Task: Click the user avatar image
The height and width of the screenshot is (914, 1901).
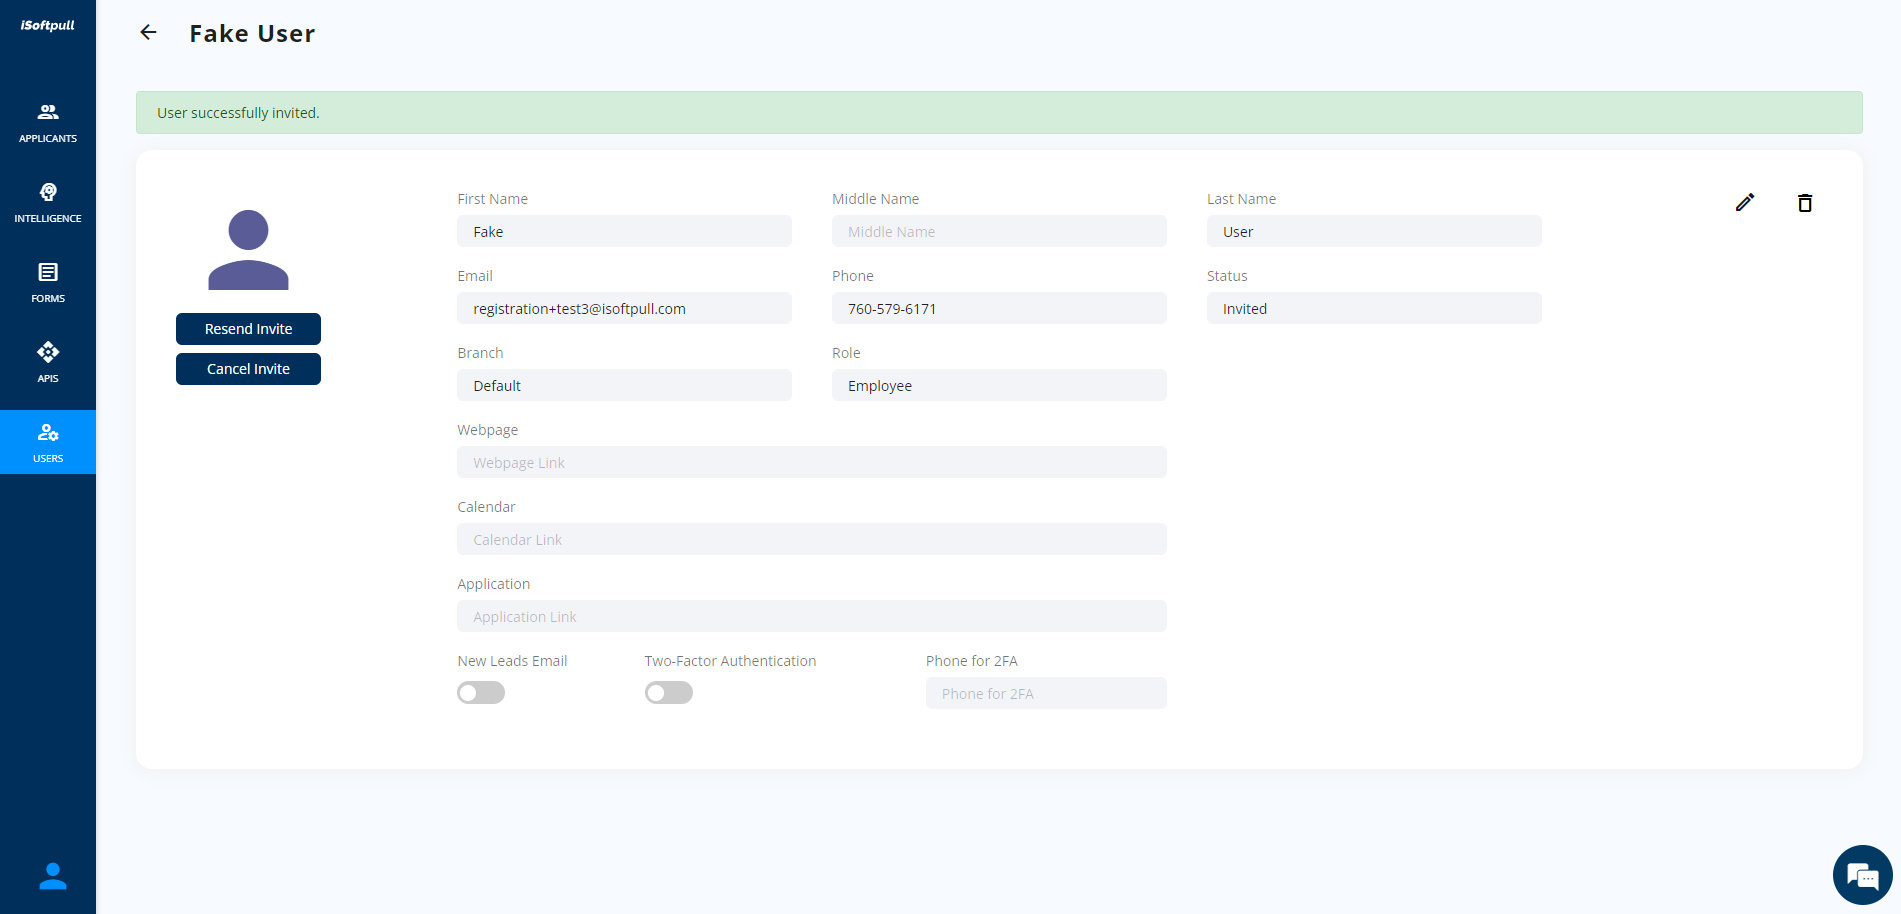Action: [248, 250]
